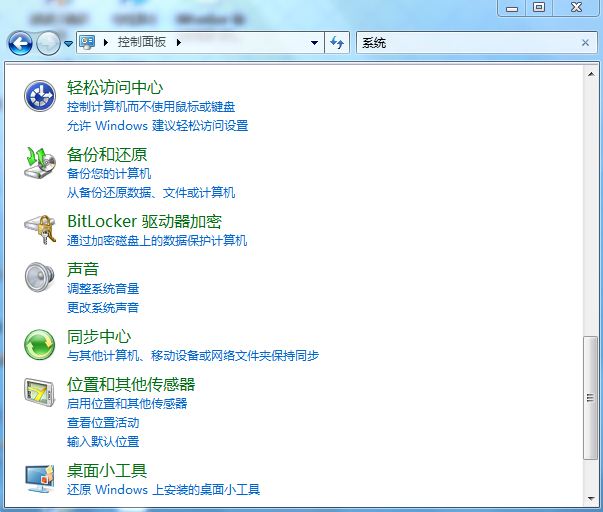Open 从备份还原数据、文件或计算机 link
603x512 pixels.
[x=151, y=192]
